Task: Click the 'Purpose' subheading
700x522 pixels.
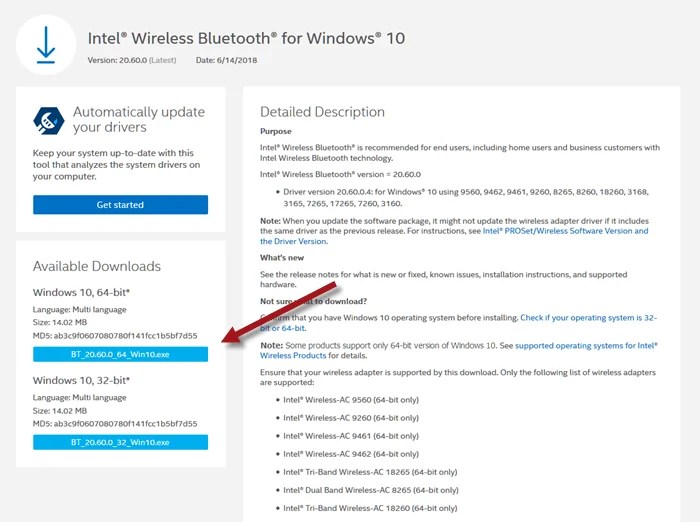Action: pos(276,131)
